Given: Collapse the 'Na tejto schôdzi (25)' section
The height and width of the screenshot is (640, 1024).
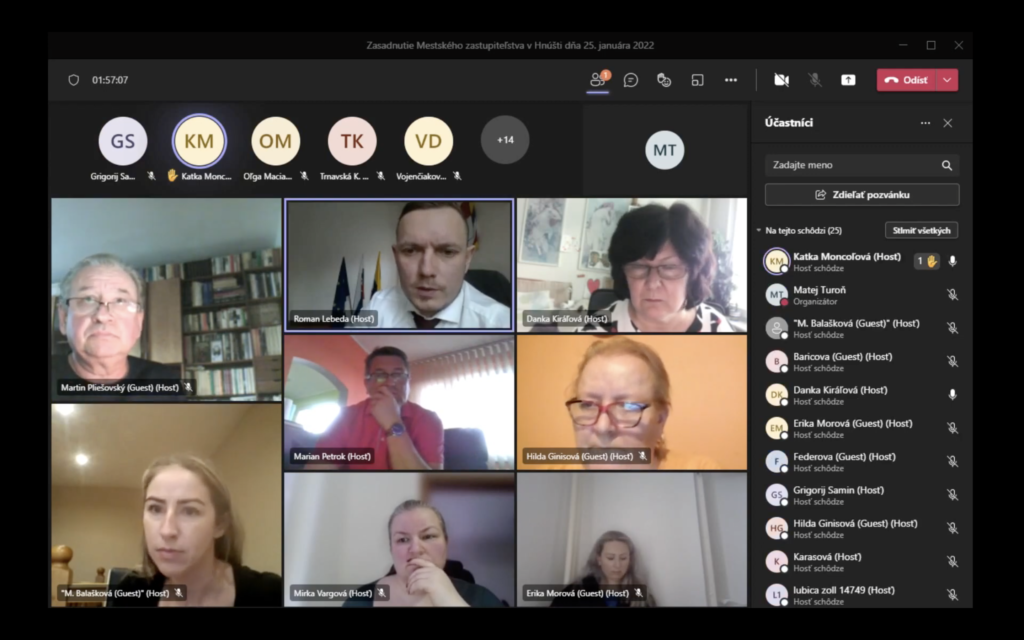Looking at the screenshot, I should [x=759, y=230].
